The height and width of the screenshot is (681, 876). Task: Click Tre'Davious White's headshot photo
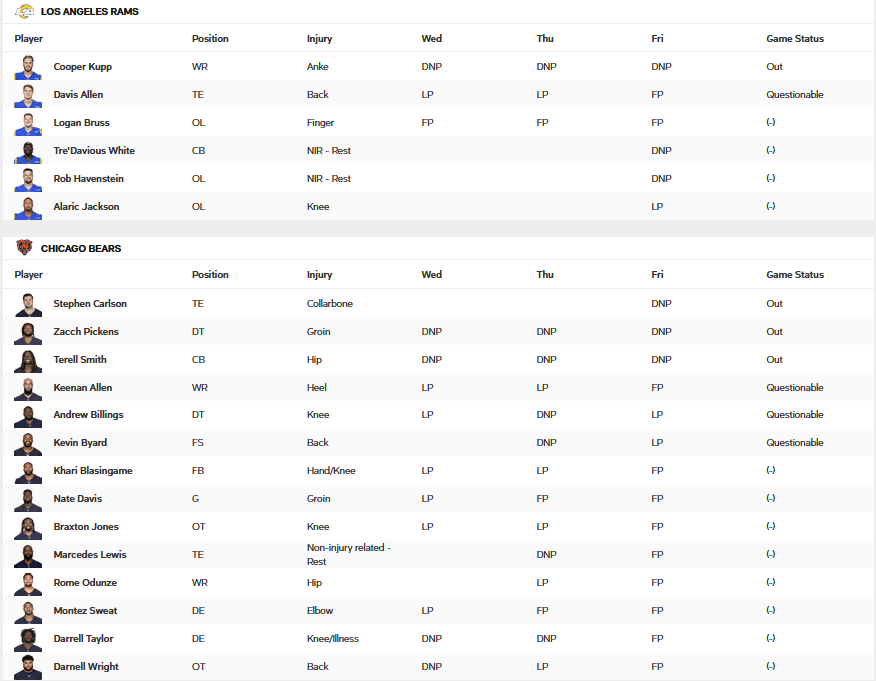(x=28, y=151)
